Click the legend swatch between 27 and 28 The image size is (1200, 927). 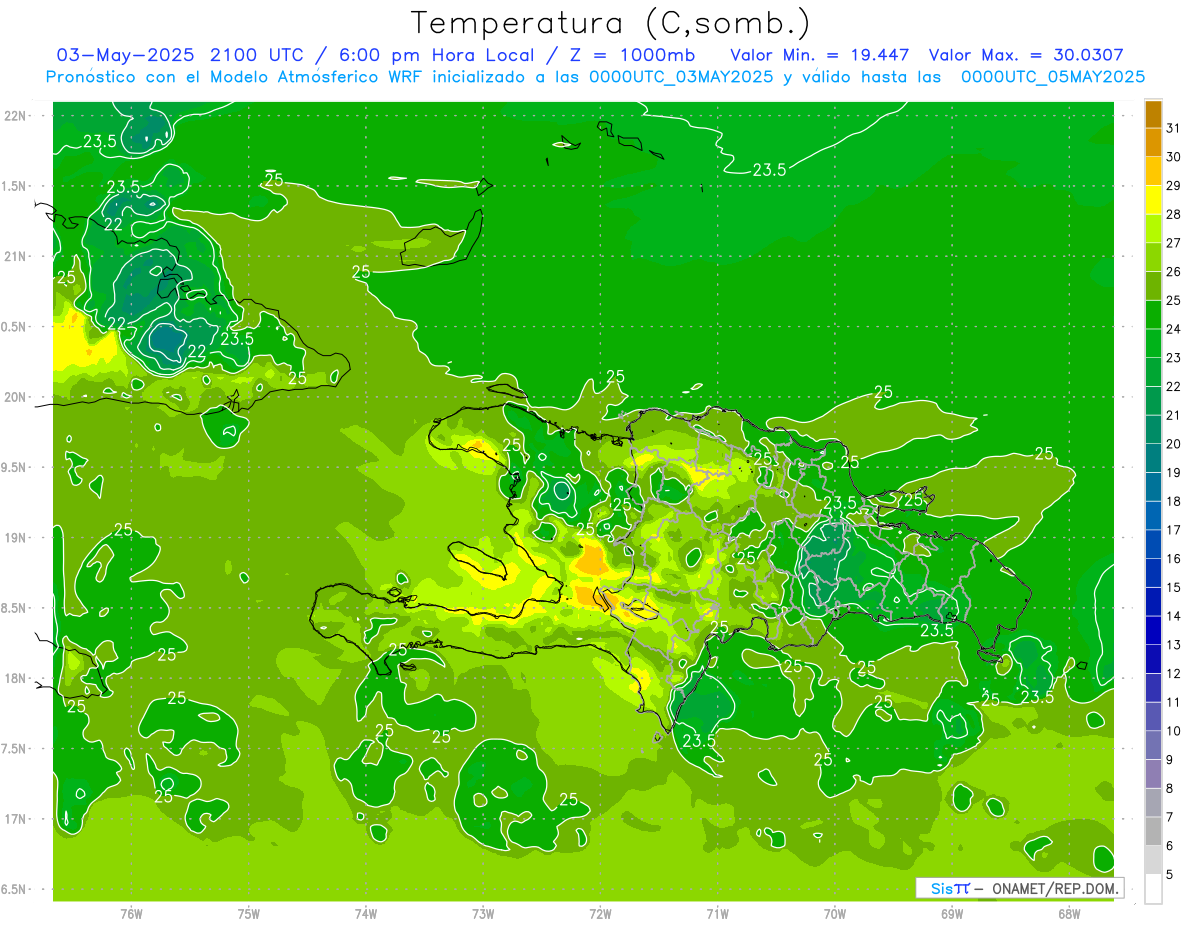pos(1153,229)
